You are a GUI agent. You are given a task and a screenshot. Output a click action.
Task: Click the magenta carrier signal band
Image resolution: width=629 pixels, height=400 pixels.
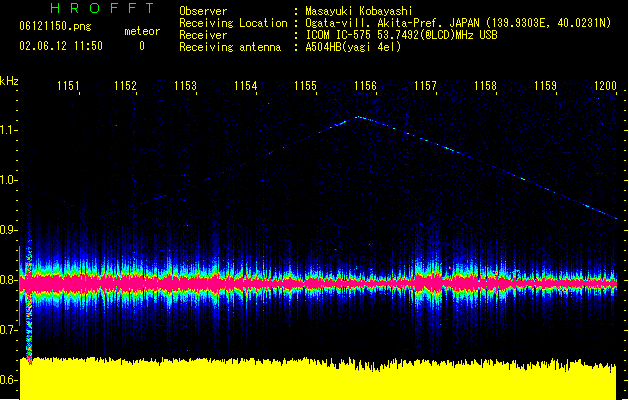tap(319, 283)
